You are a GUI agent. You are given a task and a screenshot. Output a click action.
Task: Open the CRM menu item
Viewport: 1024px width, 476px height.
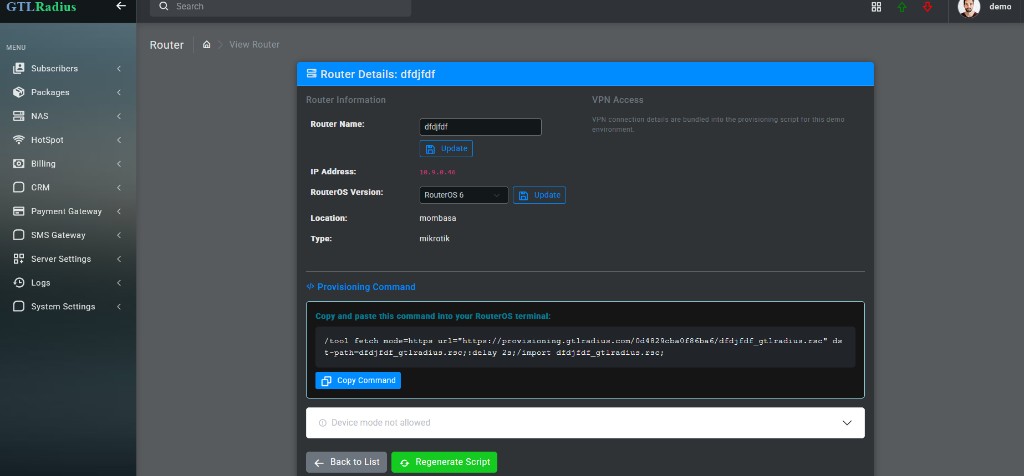[x=68, y=187]
